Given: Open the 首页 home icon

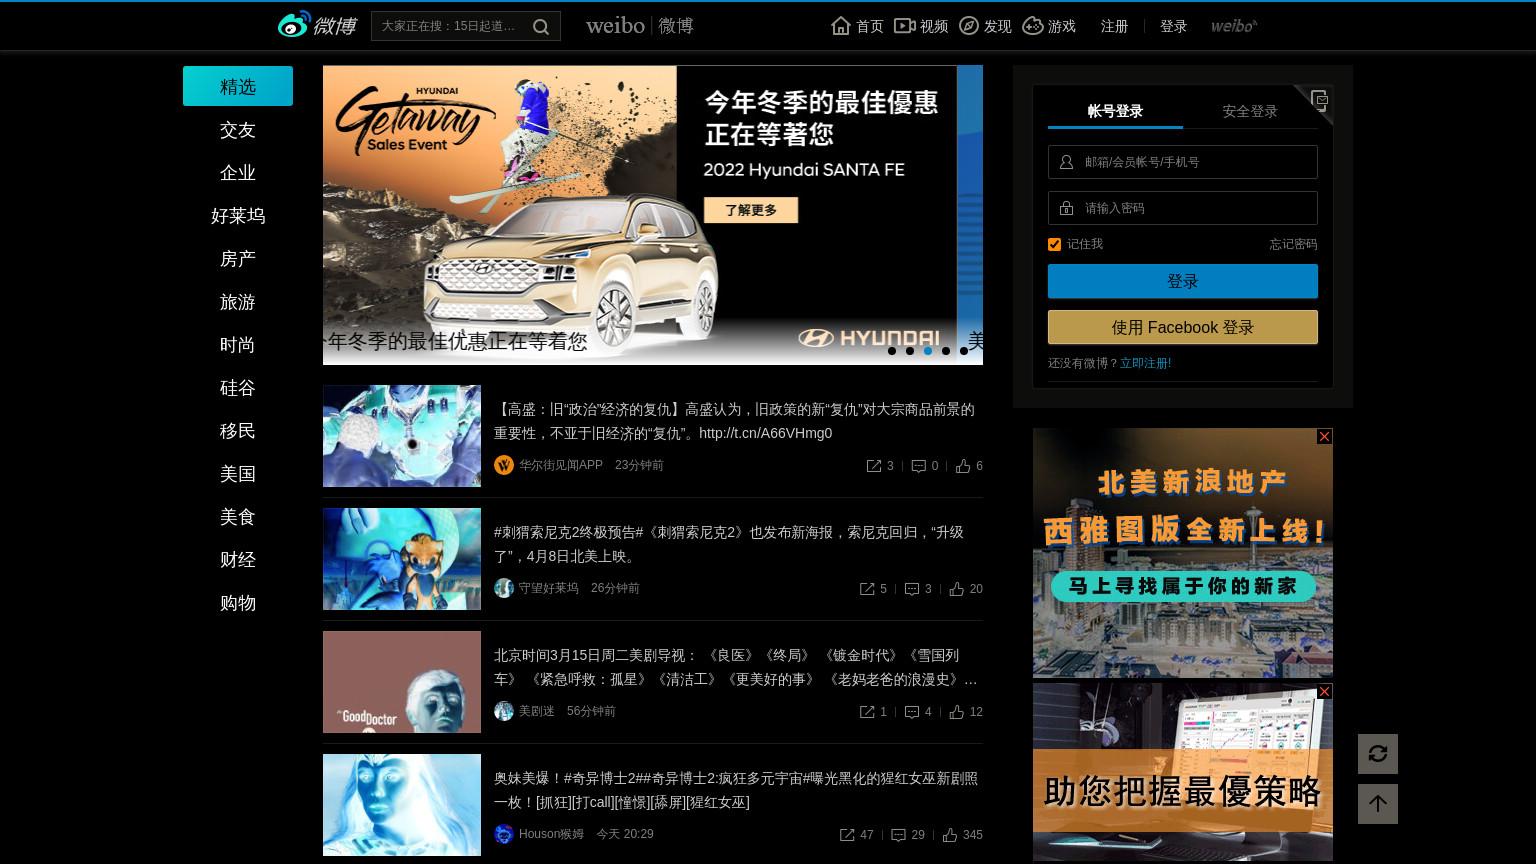Looking at the screenshot, I should tap(841, 26).
